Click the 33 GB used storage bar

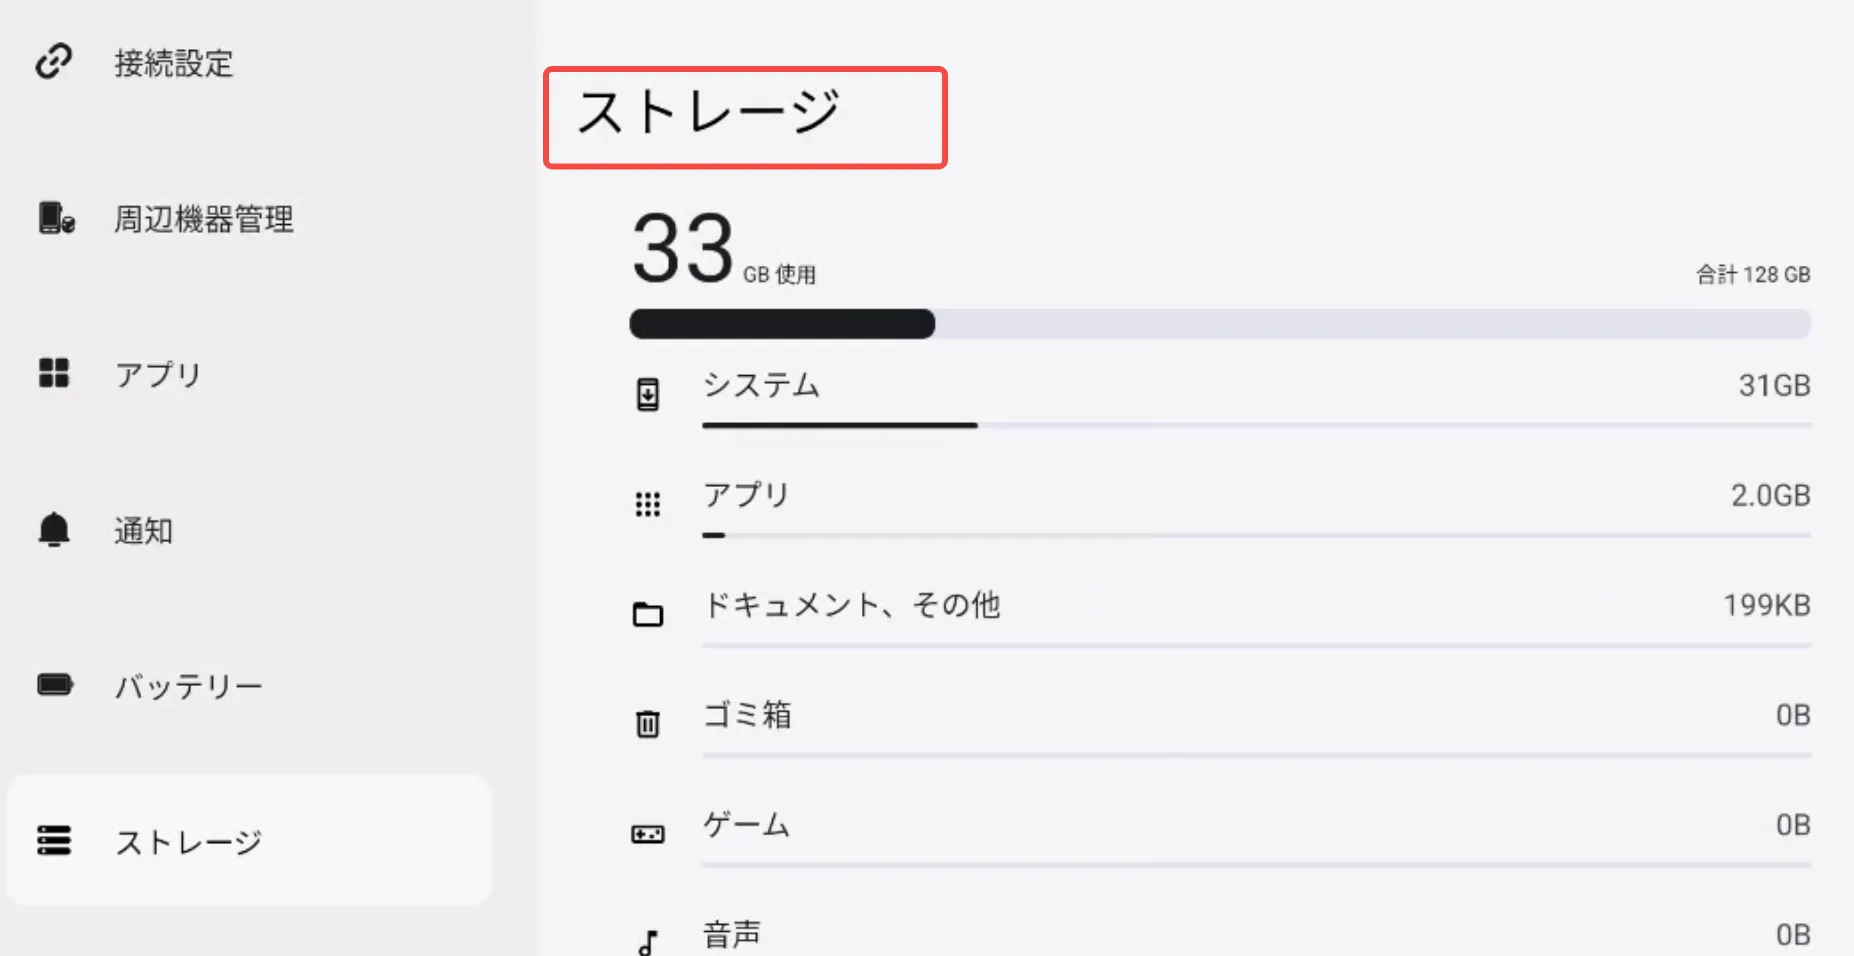[x=1219, y=324]
